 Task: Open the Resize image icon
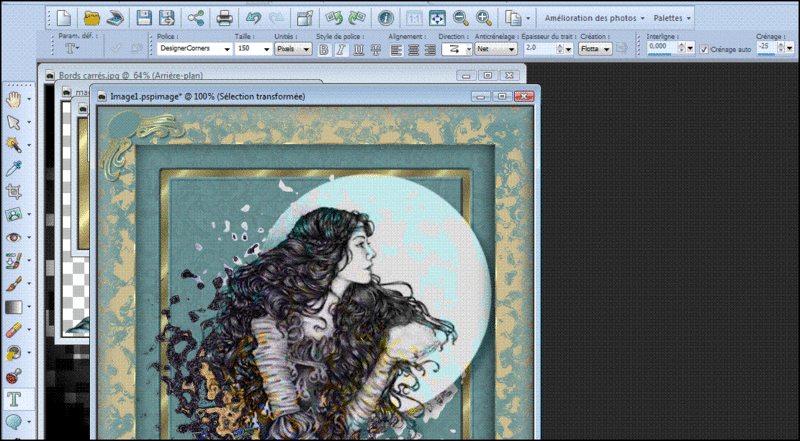coord(305,18)
